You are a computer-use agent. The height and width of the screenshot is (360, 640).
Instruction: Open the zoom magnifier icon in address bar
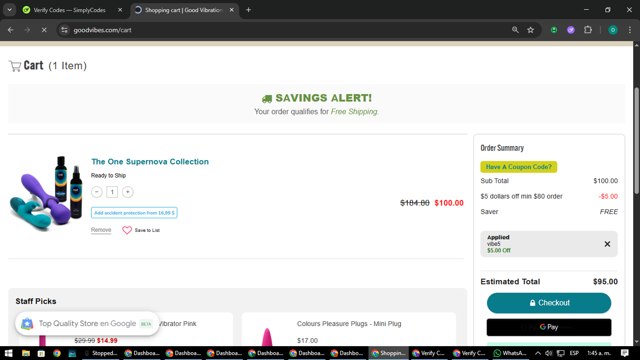coord(515,30)
